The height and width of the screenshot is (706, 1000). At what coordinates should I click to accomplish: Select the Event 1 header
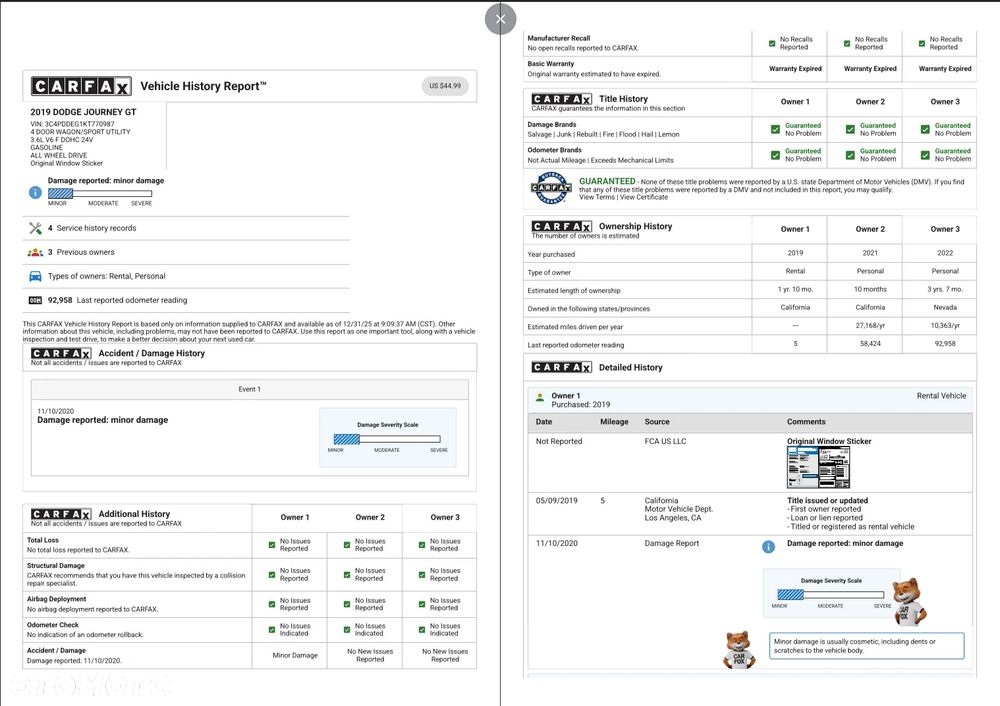coord(249,389)
